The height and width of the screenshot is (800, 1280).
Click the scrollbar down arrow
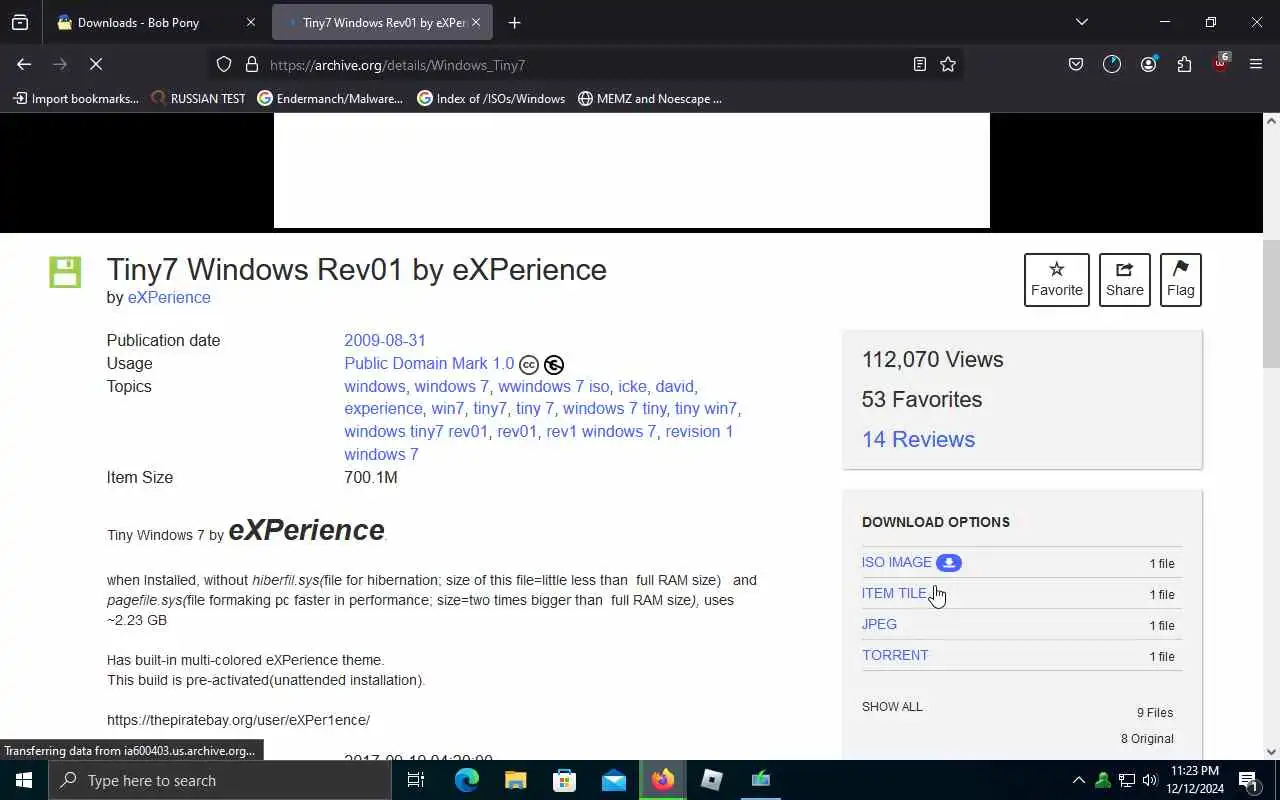tap(1271, 751)
